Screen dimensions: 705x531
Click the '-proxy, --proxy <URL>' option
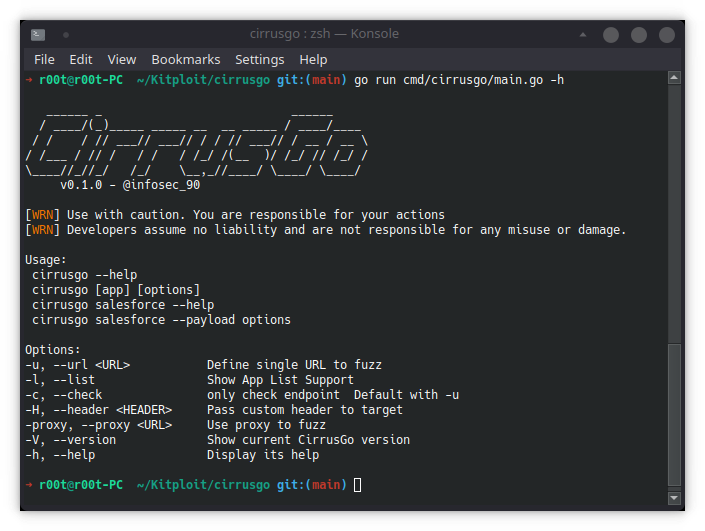tap(98, 425)
